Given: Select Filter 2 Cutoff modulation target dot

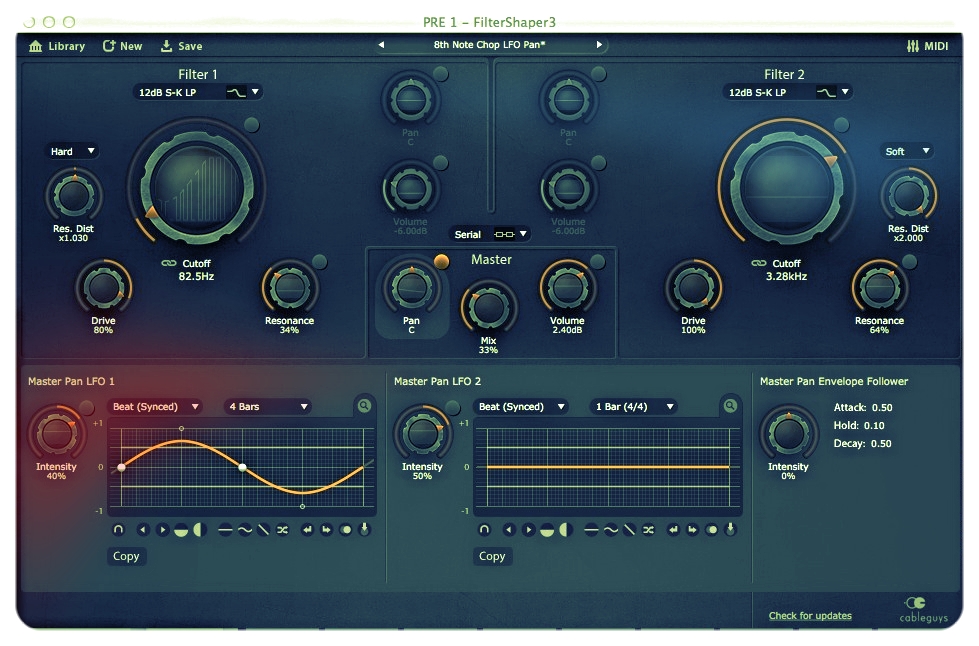Looking at the screenshot, I should (842, 124).
